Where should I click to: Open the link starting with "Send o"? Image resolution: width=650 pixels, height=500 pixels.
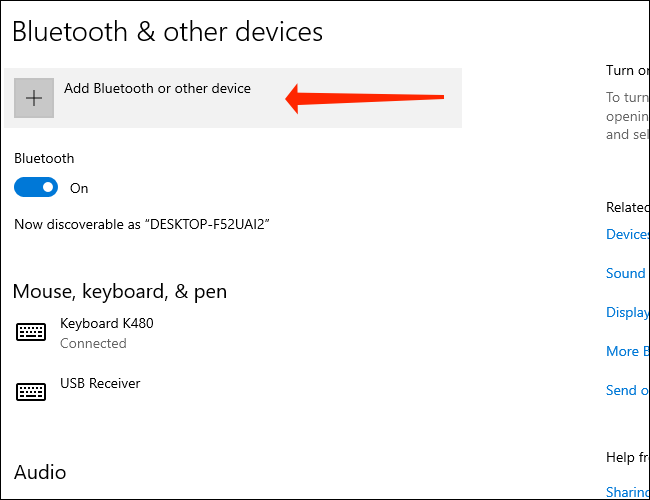pos(628,390)
